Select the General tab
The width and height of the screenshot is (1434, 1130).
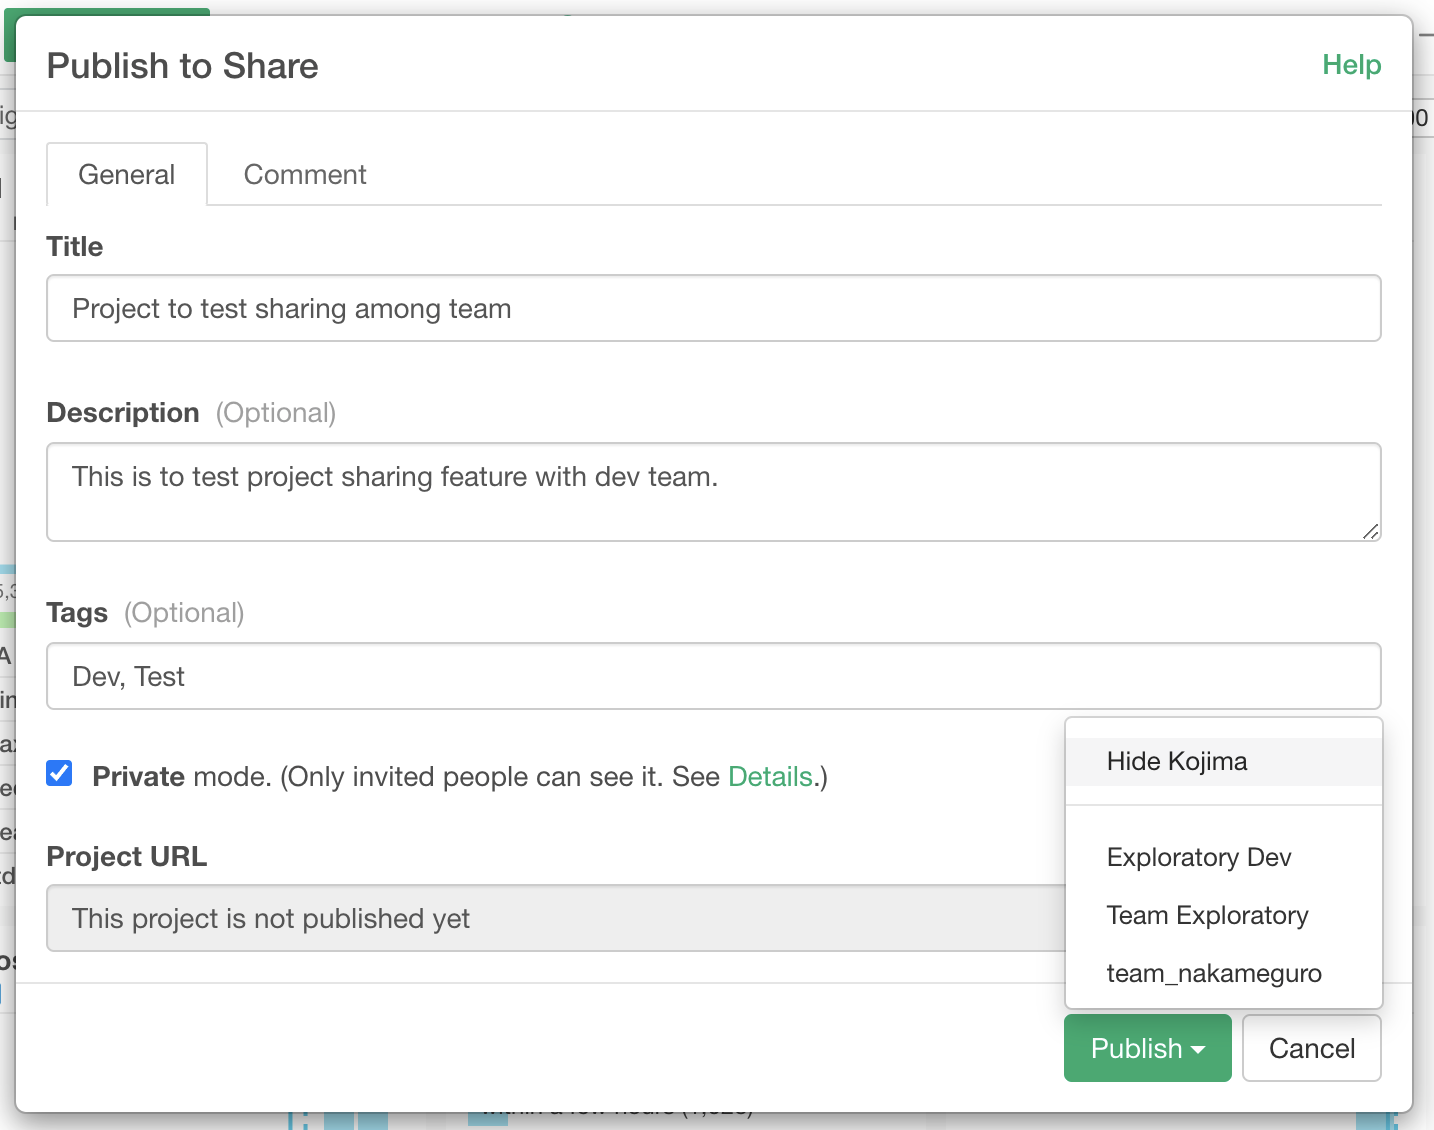127,175
